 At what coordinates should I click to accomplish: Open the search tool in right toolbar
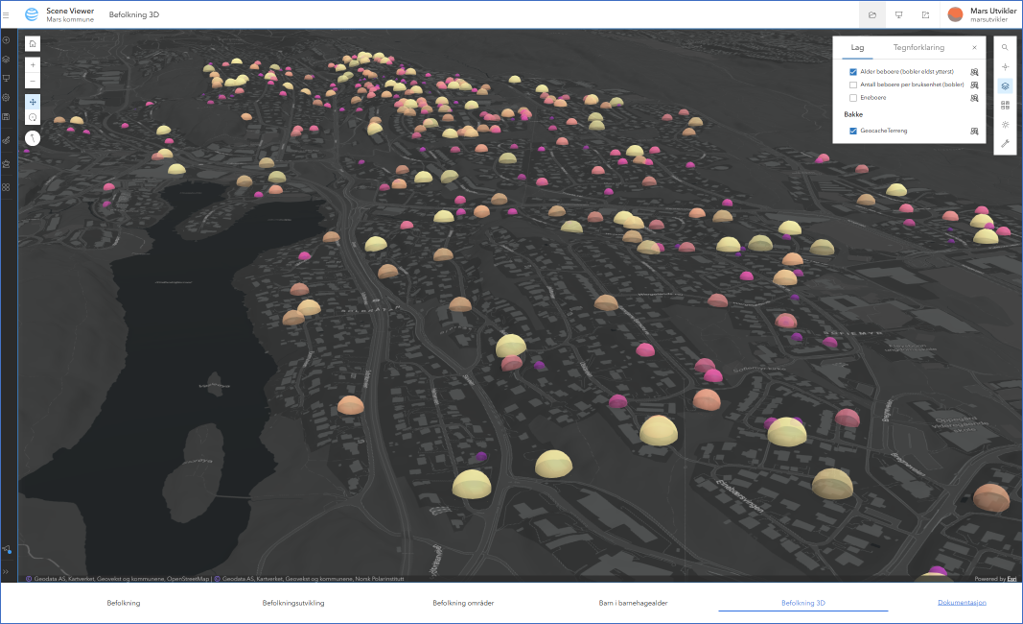[x=1005, y=47]
